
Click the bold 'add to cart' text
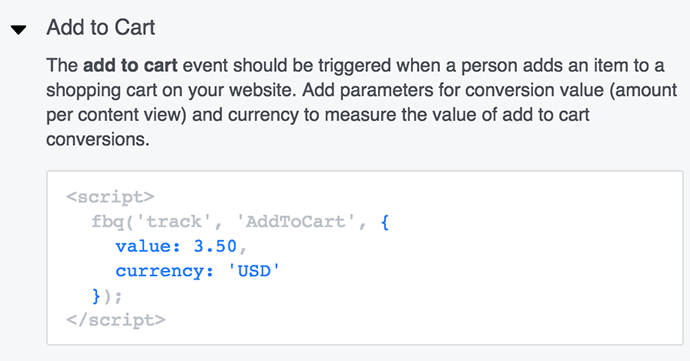pyautogui.click(x=130, y=66)
